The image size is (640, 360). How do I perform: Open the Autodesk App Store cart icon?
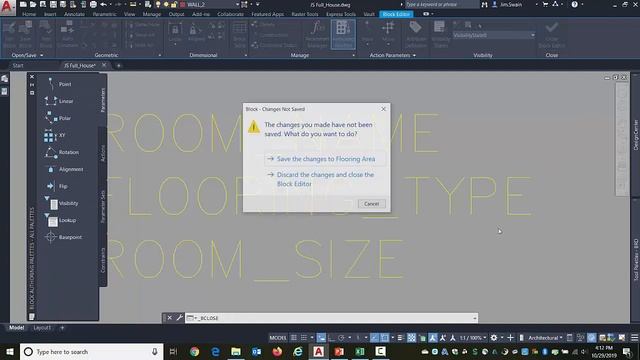pos(545,4)
